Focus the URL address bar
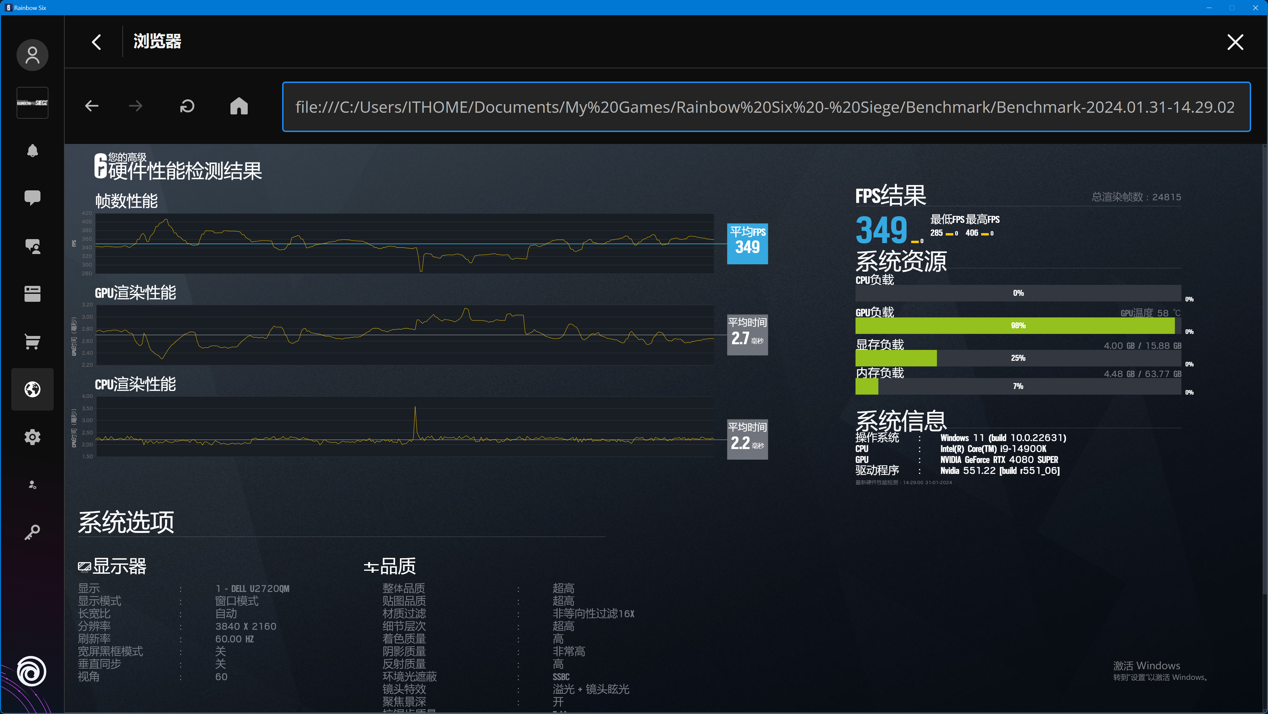The image size is (1268, 714). pos(766,107)
